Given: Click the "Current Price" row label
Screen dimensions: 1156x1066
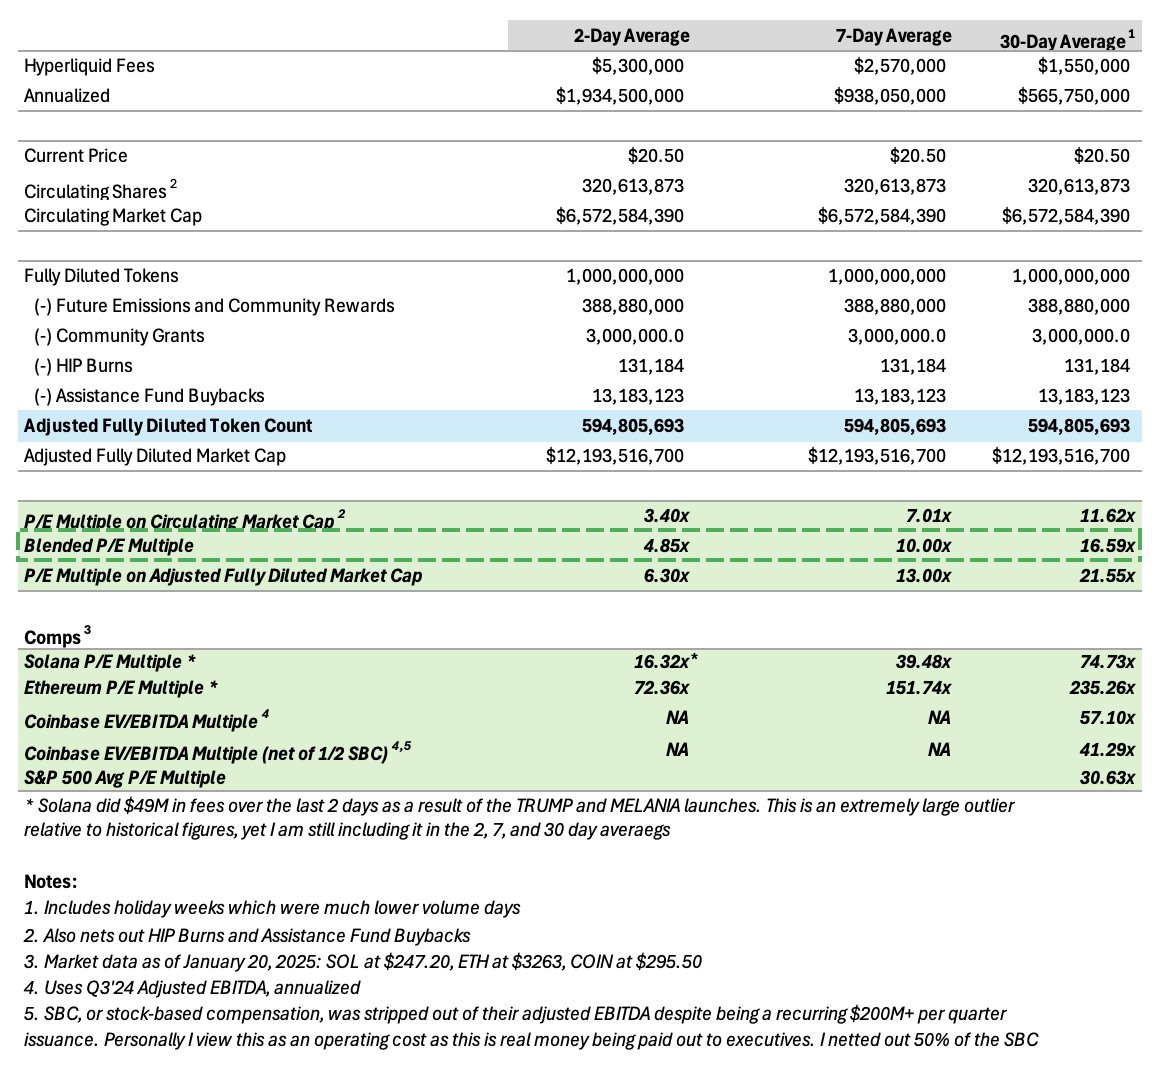Looking at the screenshot, I should [x=75, y=156].
